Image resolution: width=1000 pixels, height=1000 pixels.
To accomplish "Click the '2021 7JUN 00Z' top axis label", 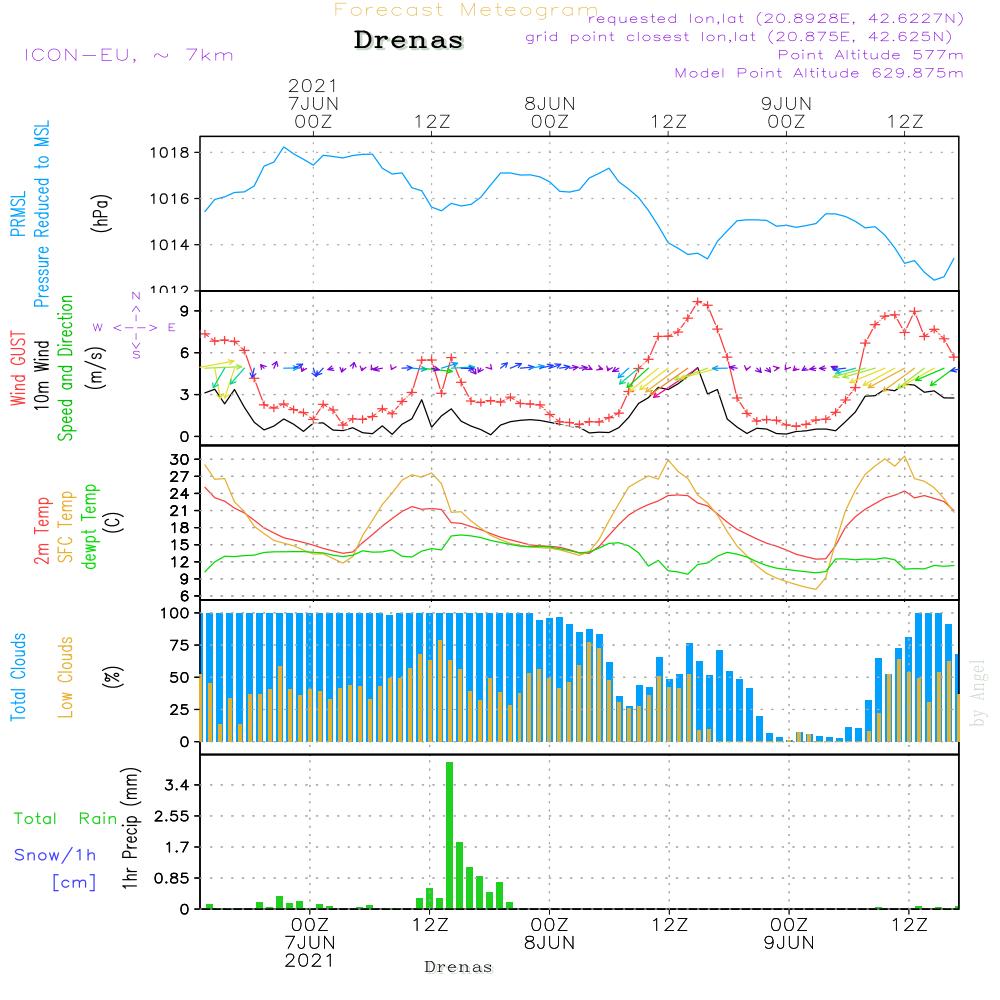I will tap(312, 103).
